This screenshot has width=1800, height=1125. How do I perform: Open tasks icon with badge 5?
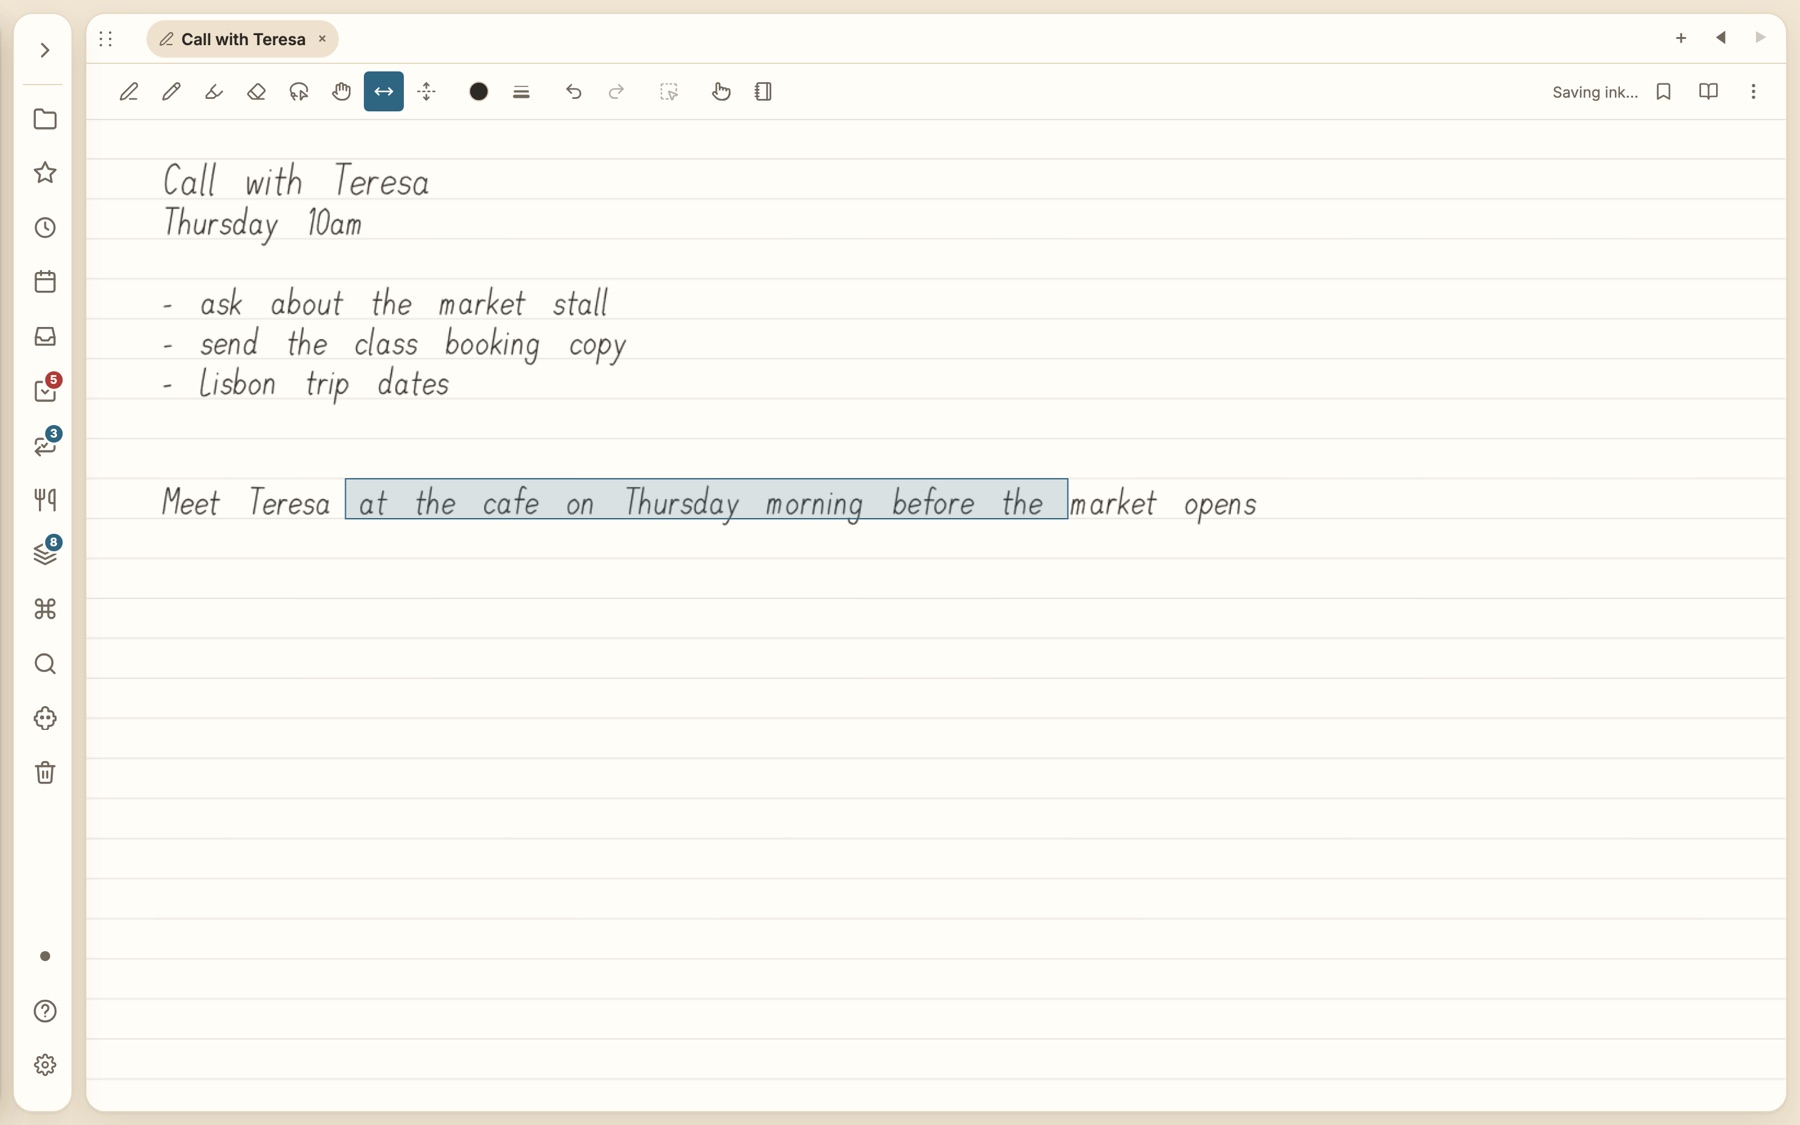(x=45, y=391)
